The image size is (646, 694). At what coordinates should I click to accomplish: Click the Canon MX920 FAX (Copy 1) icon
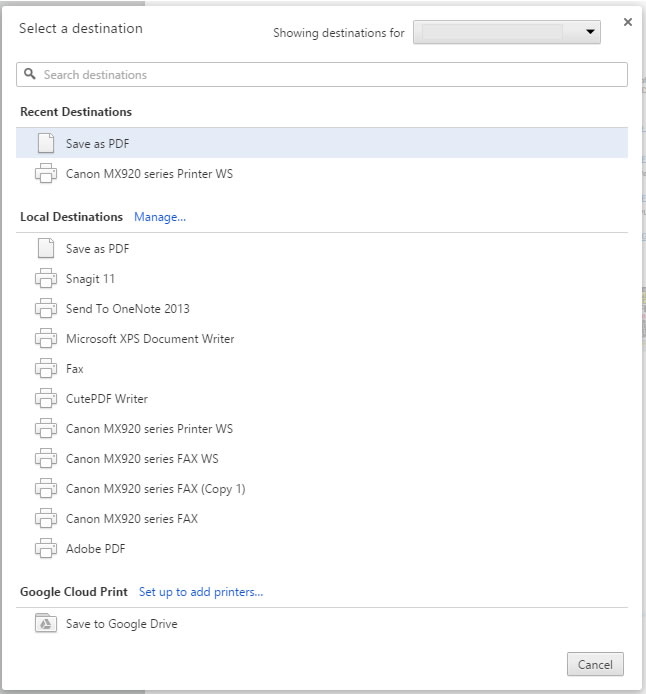[46, 489]
